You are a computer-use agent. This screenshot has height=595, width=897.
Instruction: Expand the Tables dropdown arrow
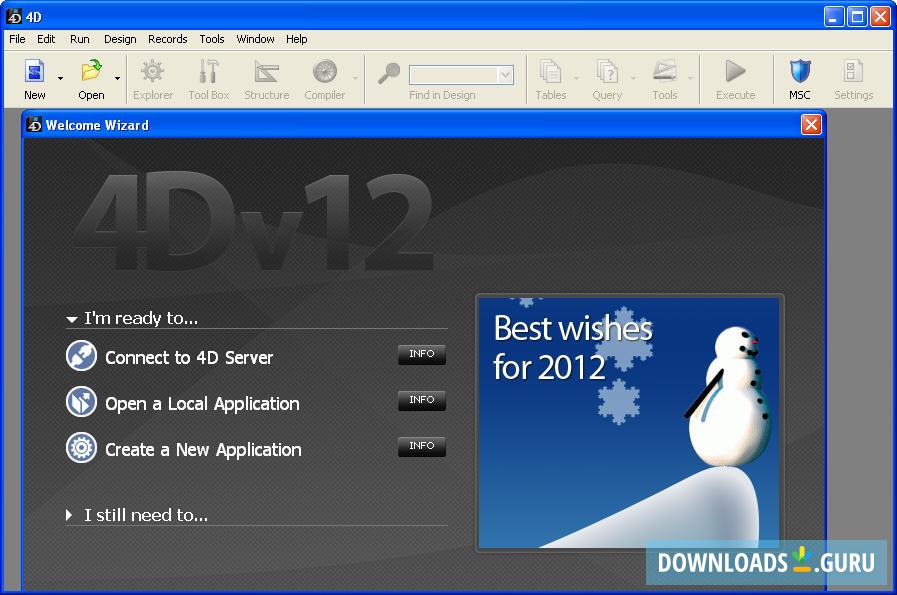(x=576, y=78)
